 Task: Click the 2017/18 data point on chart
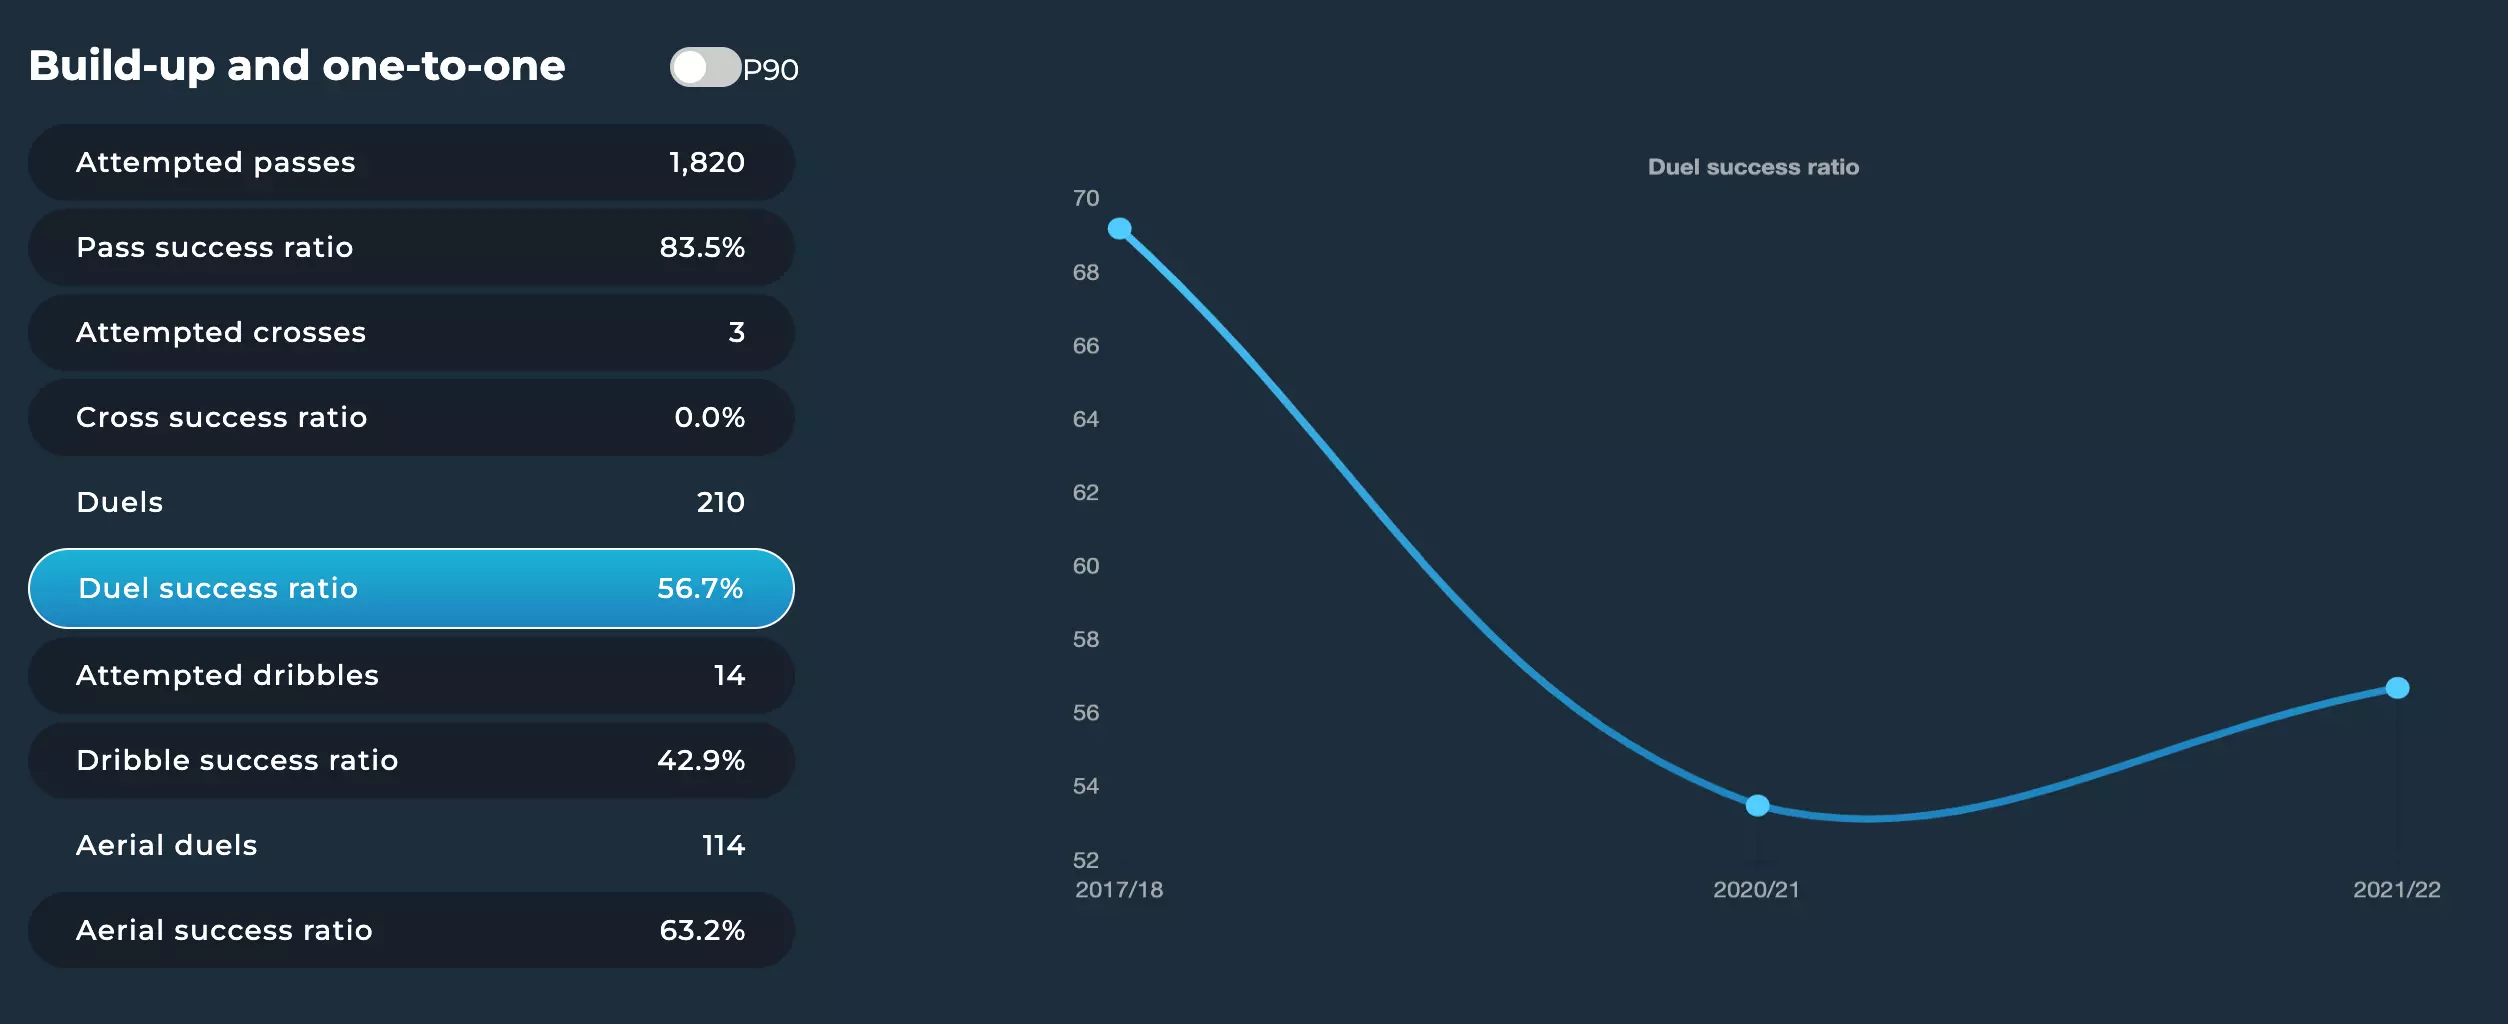1120,229
